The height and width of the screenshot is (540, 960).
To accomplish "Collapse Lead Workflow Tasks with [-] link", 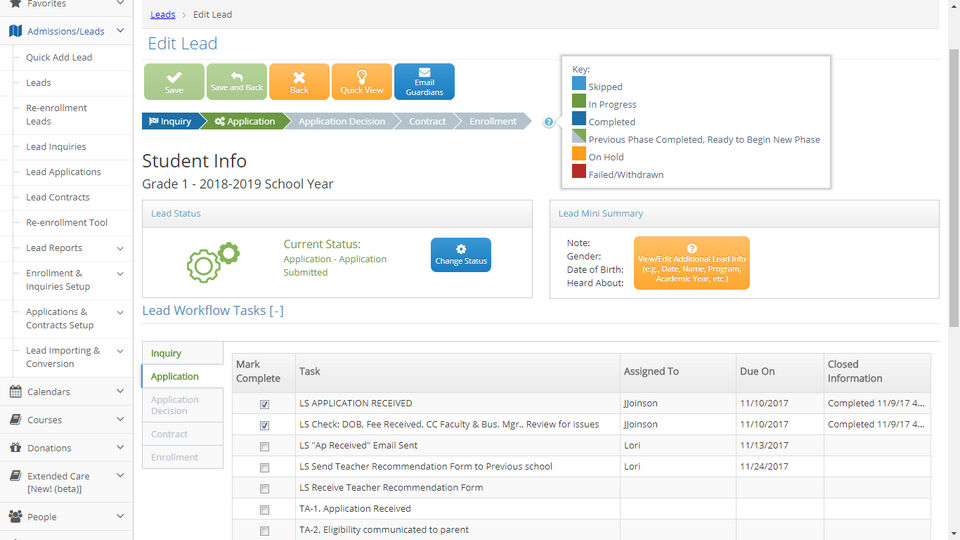I will (276, 311).
